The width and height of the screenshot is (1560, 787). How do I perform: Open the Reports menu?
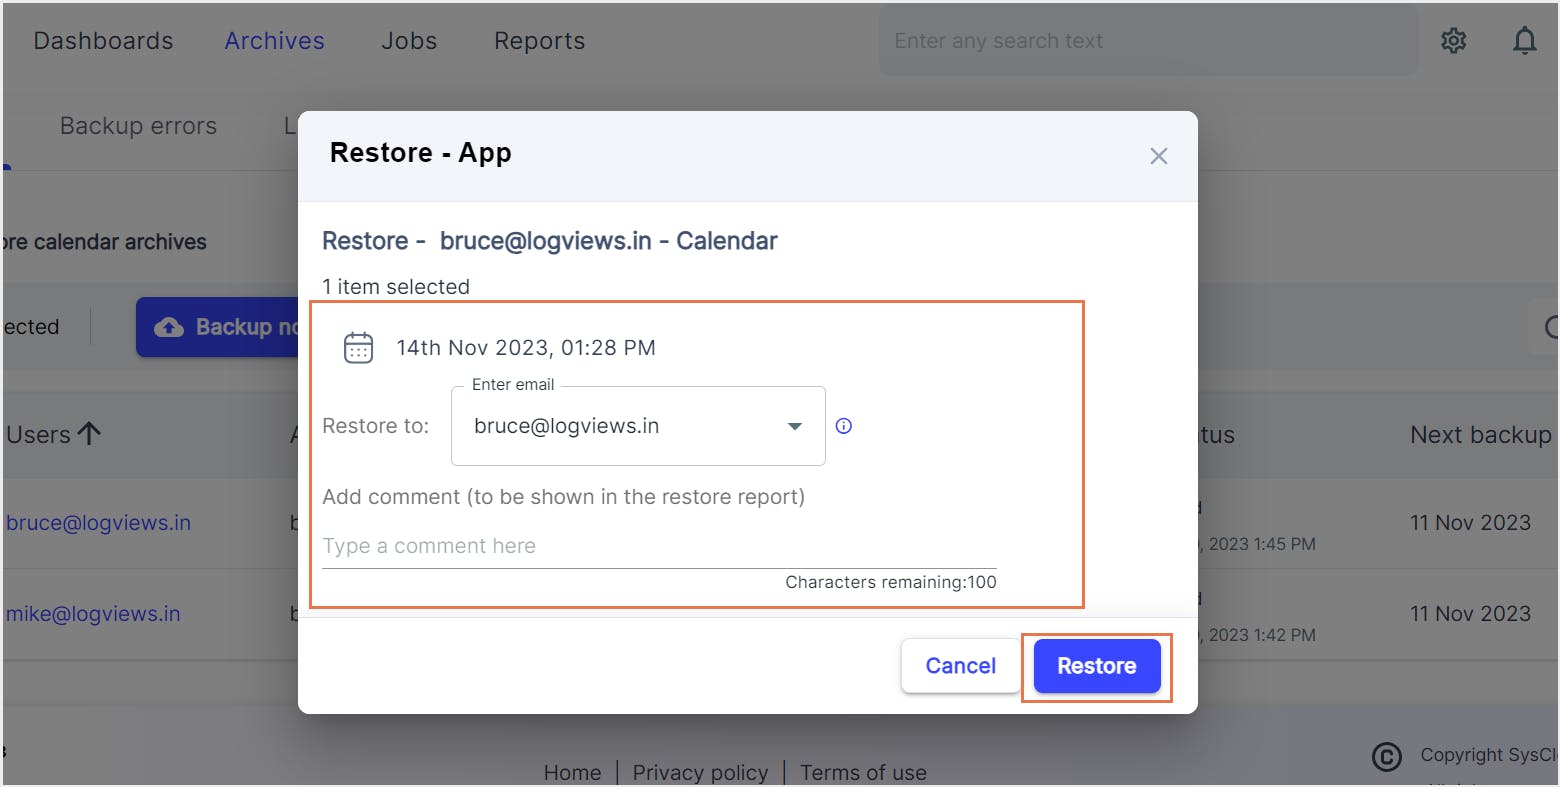tap(539, 41)
